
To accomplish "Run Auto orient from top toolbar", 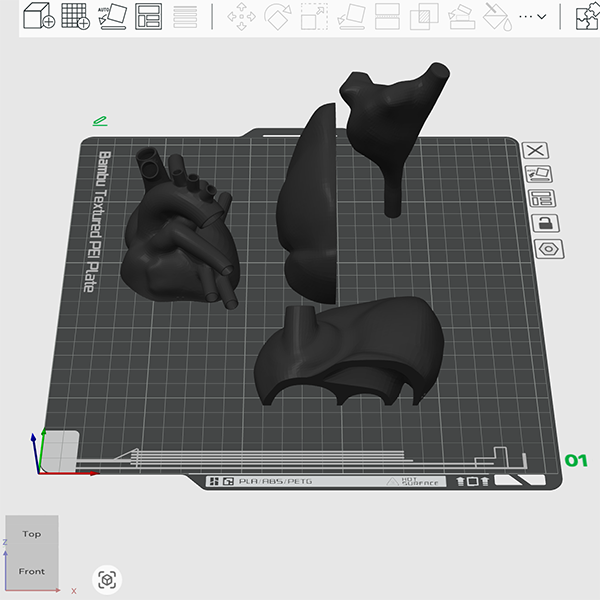I will tap(112, 16).
